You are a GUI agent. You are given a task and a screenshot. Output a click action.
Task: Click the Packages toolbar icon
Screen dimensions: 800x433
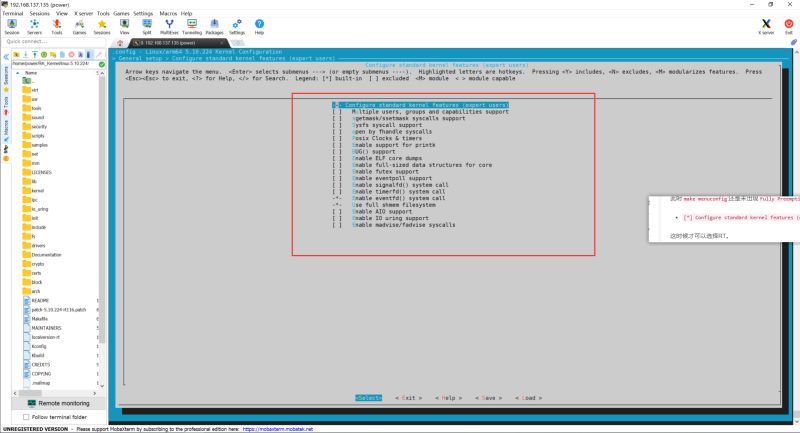[x=214, y=27]
